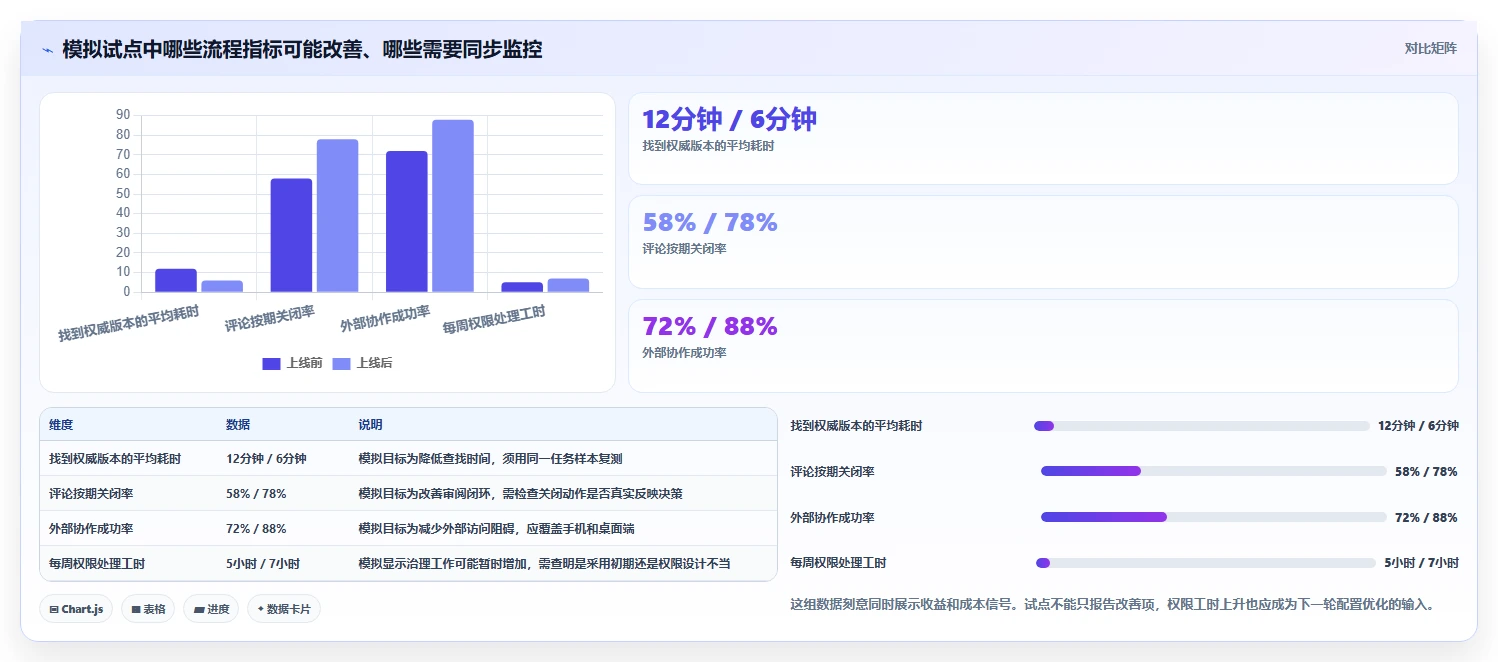Click table value 5小时 / 7小时
The height and width of the screenshot is (662, 1498).
(x=263, y=564)
